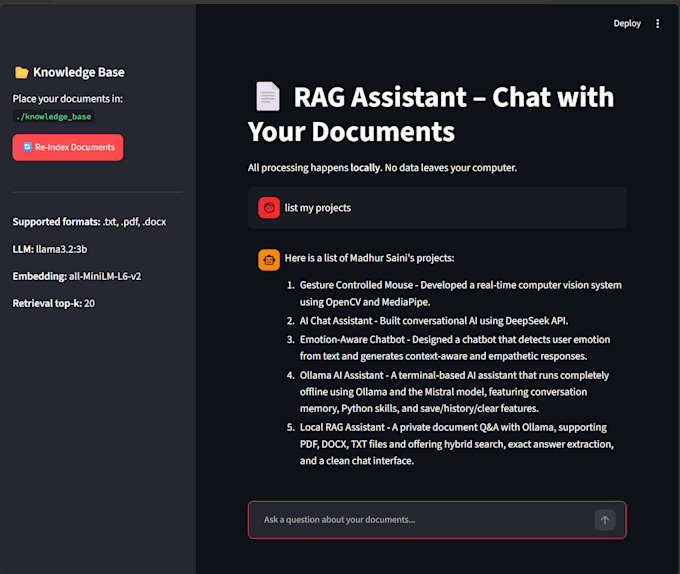The width and height of the screenshot is (680, 574).
Task: Click the 'RAG Assistant – Chat with Your Documents' title
Action: coord(431,114)
